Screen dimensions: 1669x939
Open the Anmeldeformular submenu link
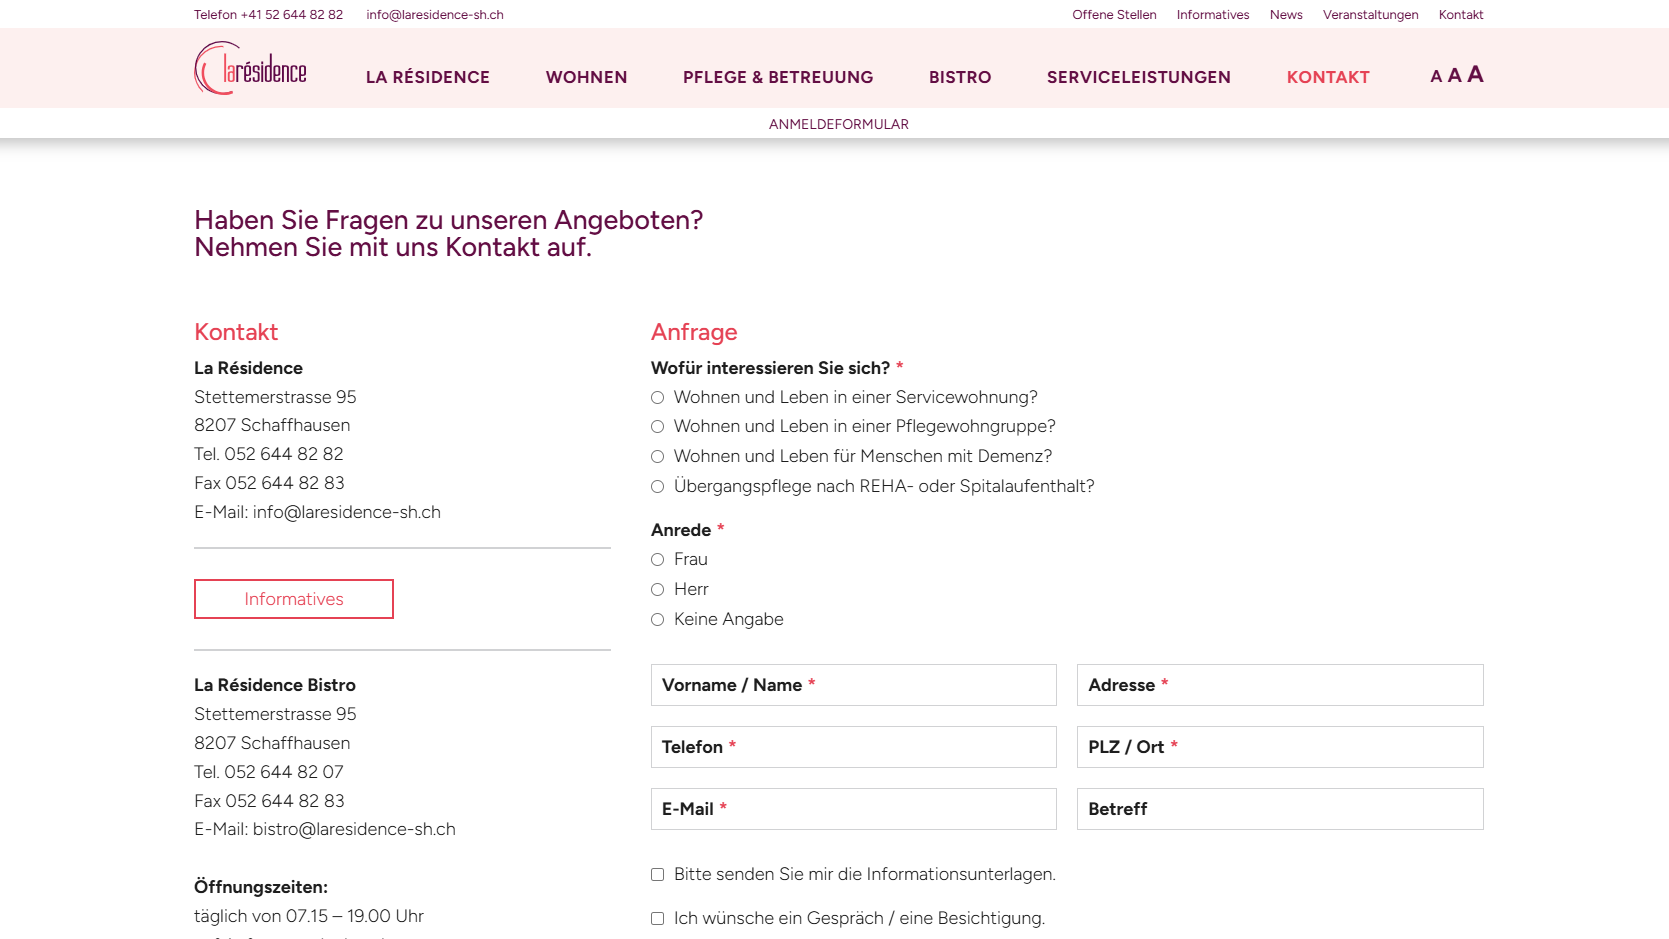(838, 124)
